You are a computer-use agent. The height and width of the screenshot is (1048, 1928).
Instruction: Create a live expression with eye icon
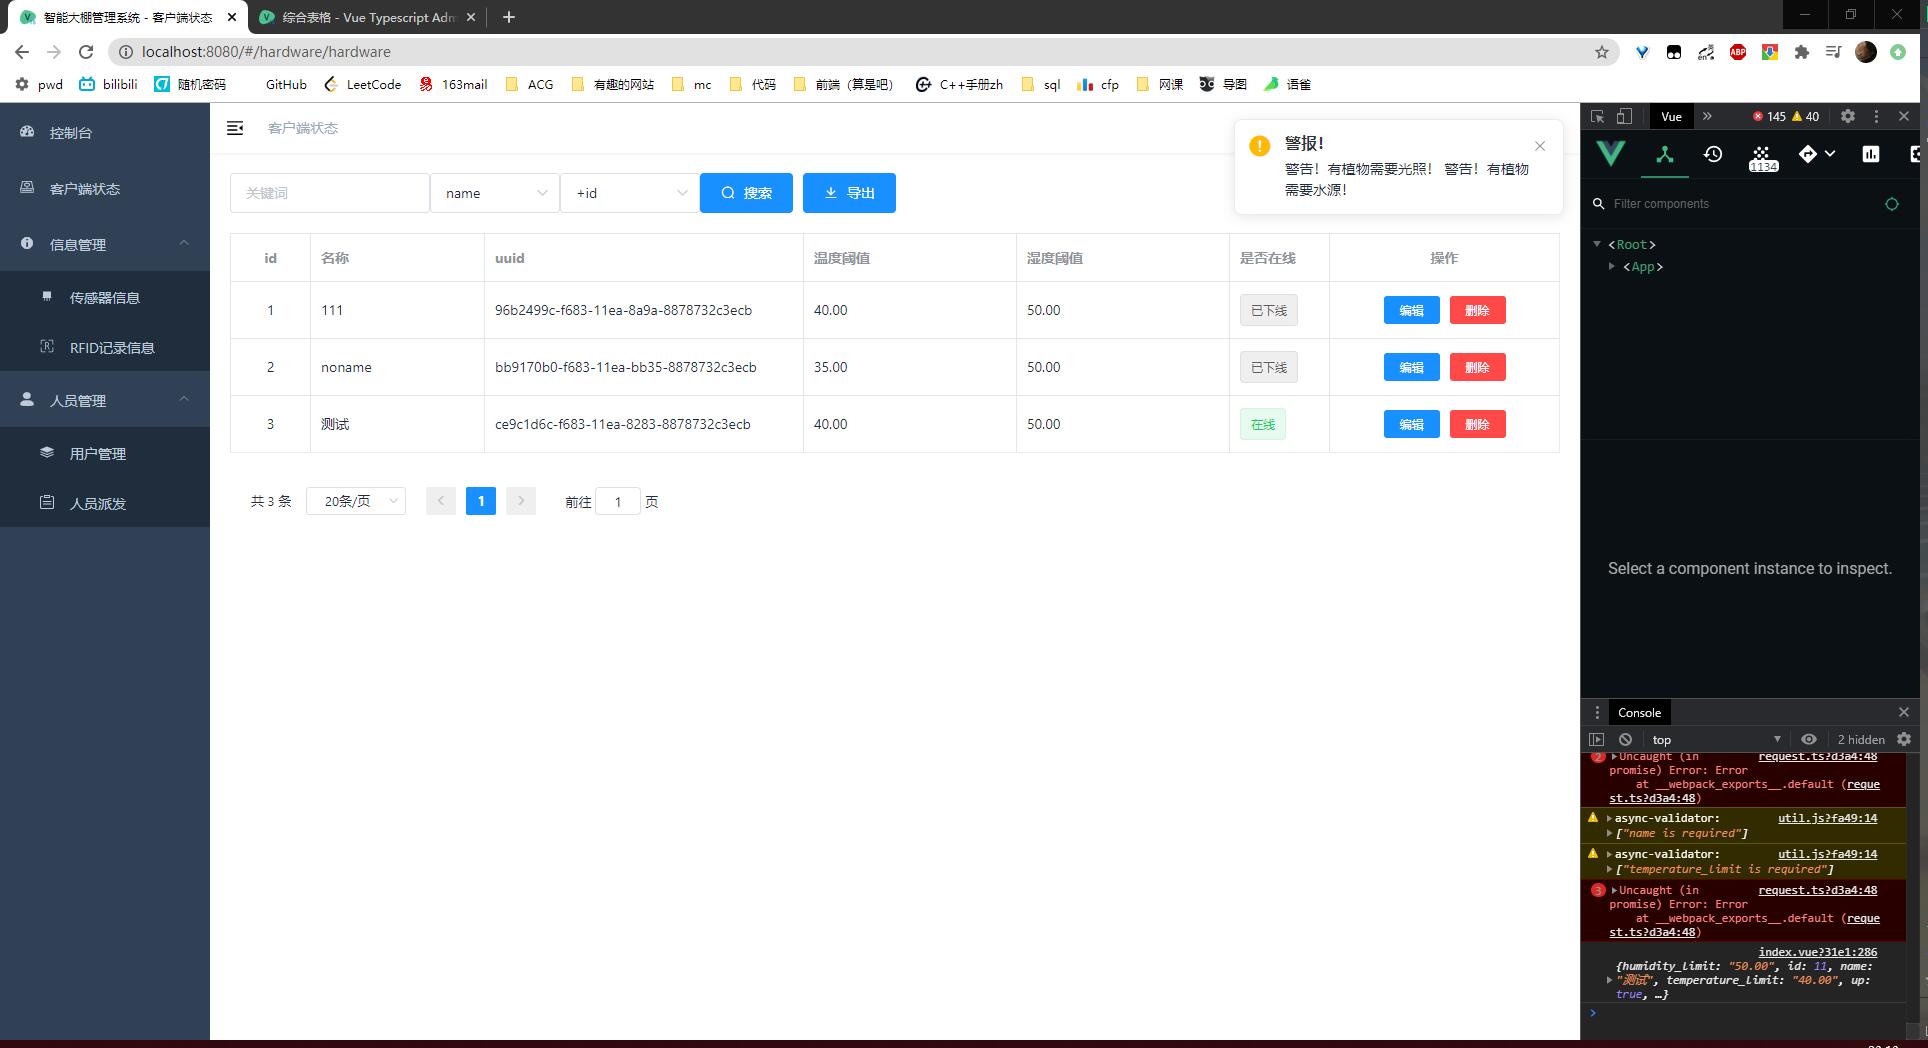click(x=1809, y=740)
